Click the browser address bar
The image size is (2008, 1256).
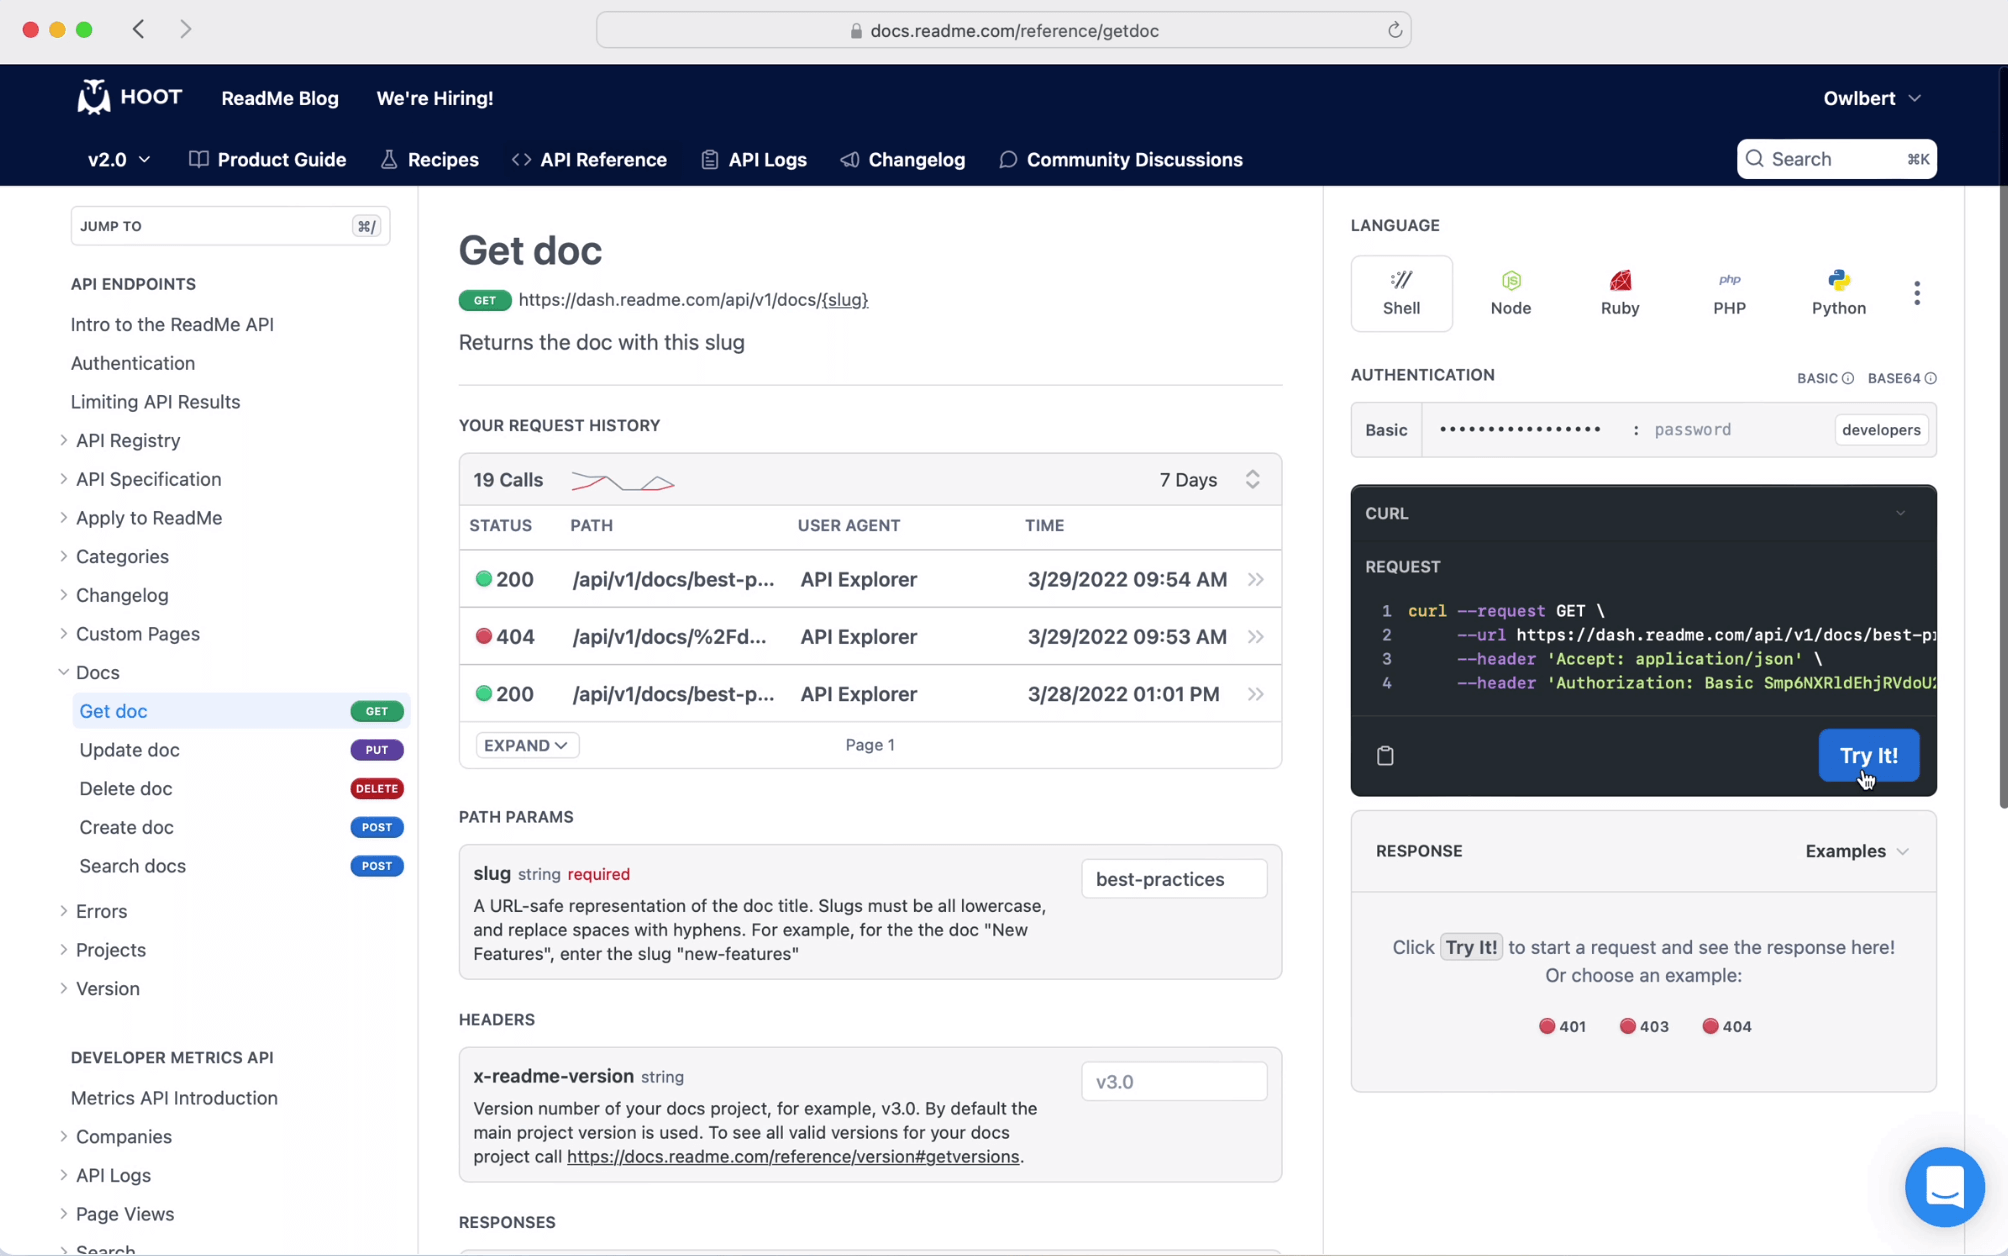coord(1003,30)
